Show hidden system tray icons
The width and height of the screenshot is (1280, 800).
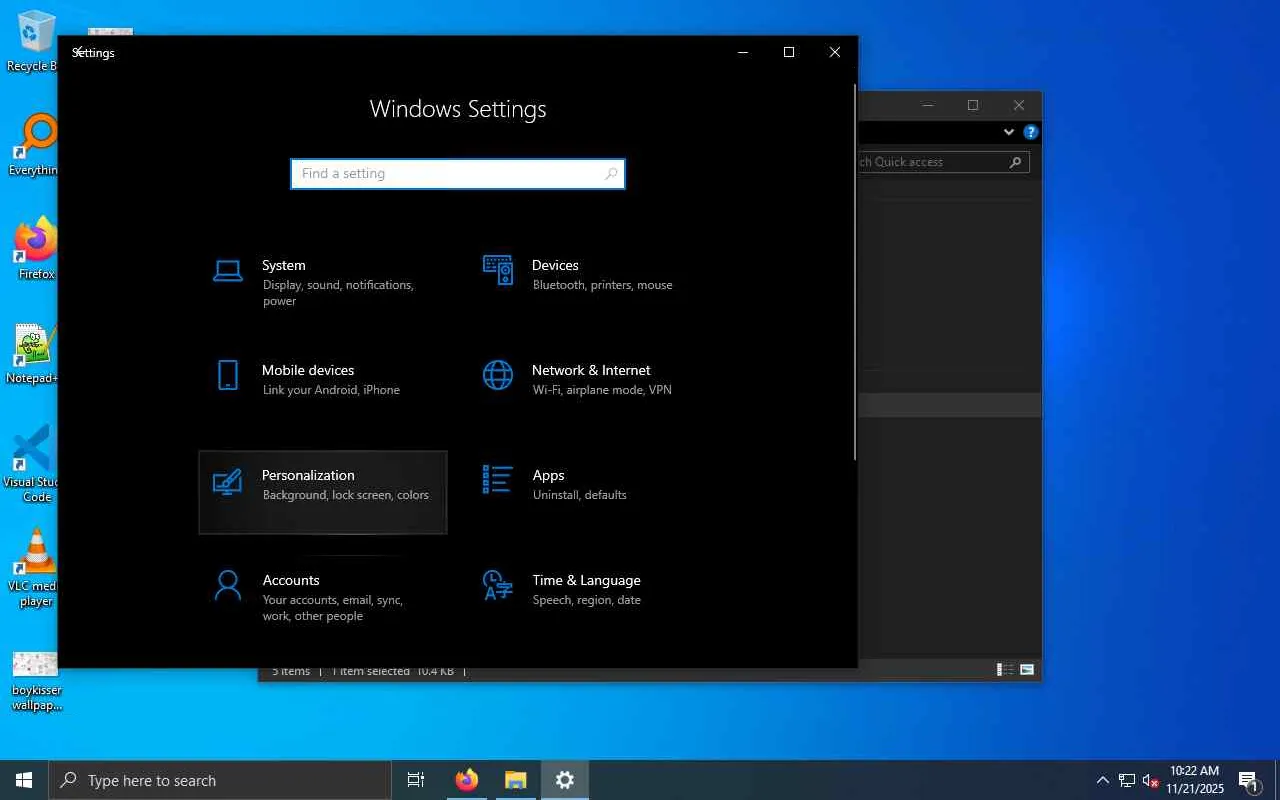[x=1102, y=780]
